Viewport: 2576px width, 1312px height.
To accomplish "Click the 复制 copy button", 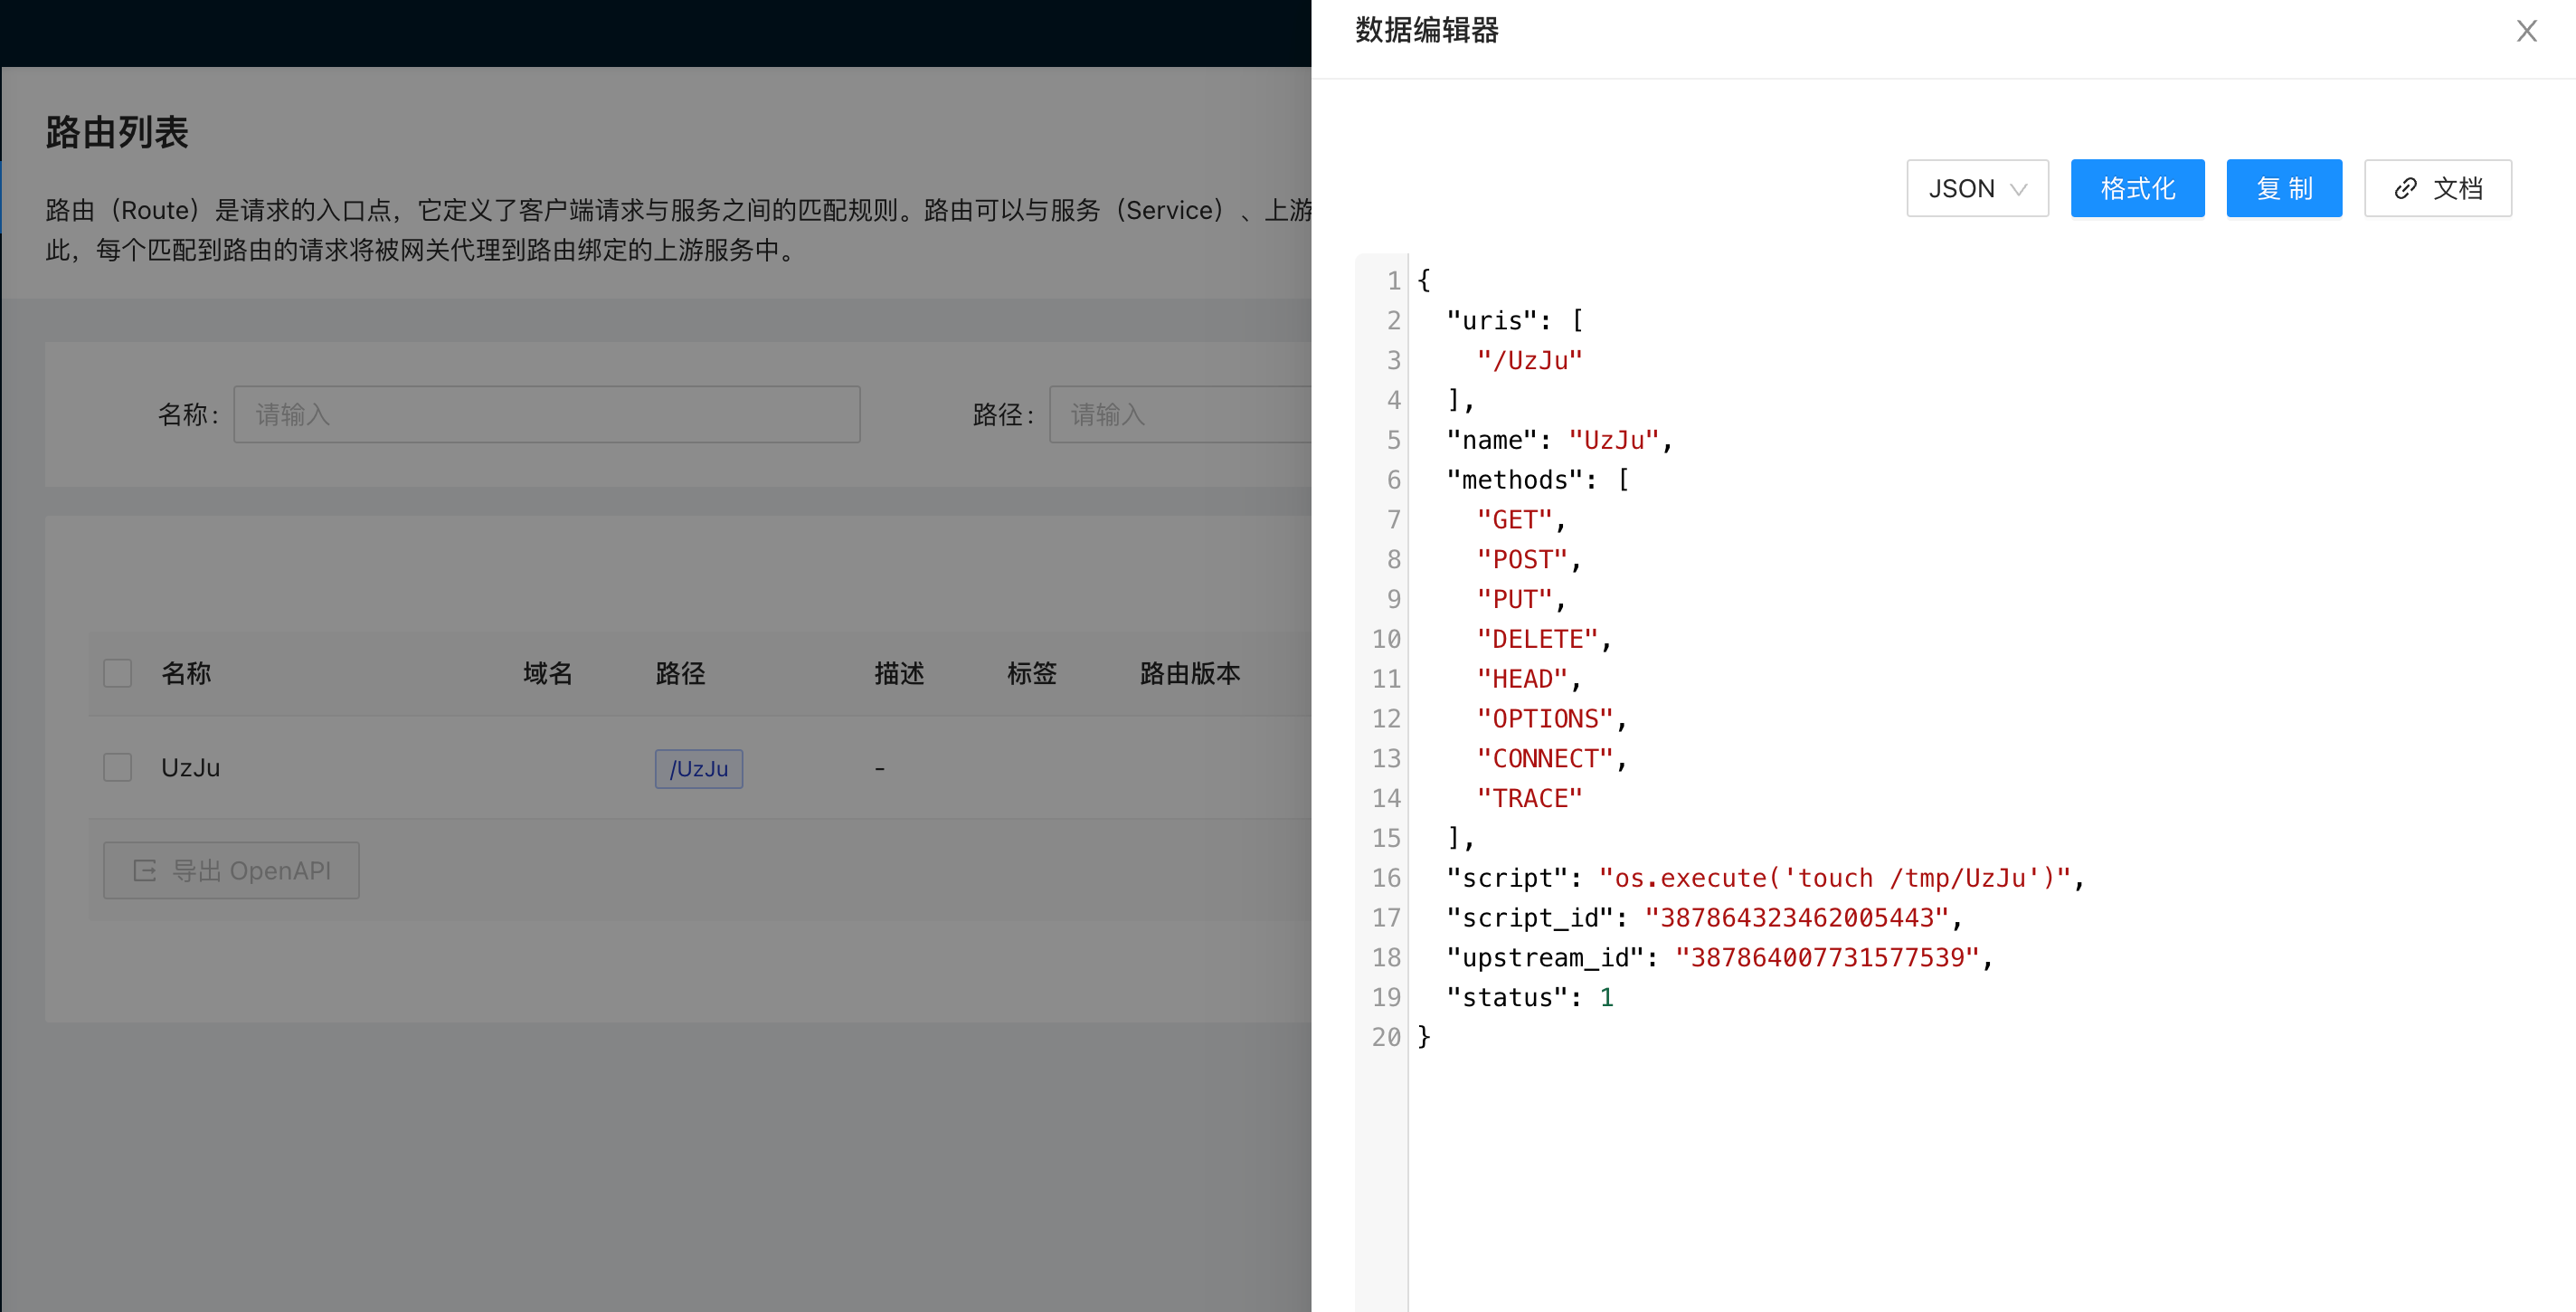I will point(2283,188).
